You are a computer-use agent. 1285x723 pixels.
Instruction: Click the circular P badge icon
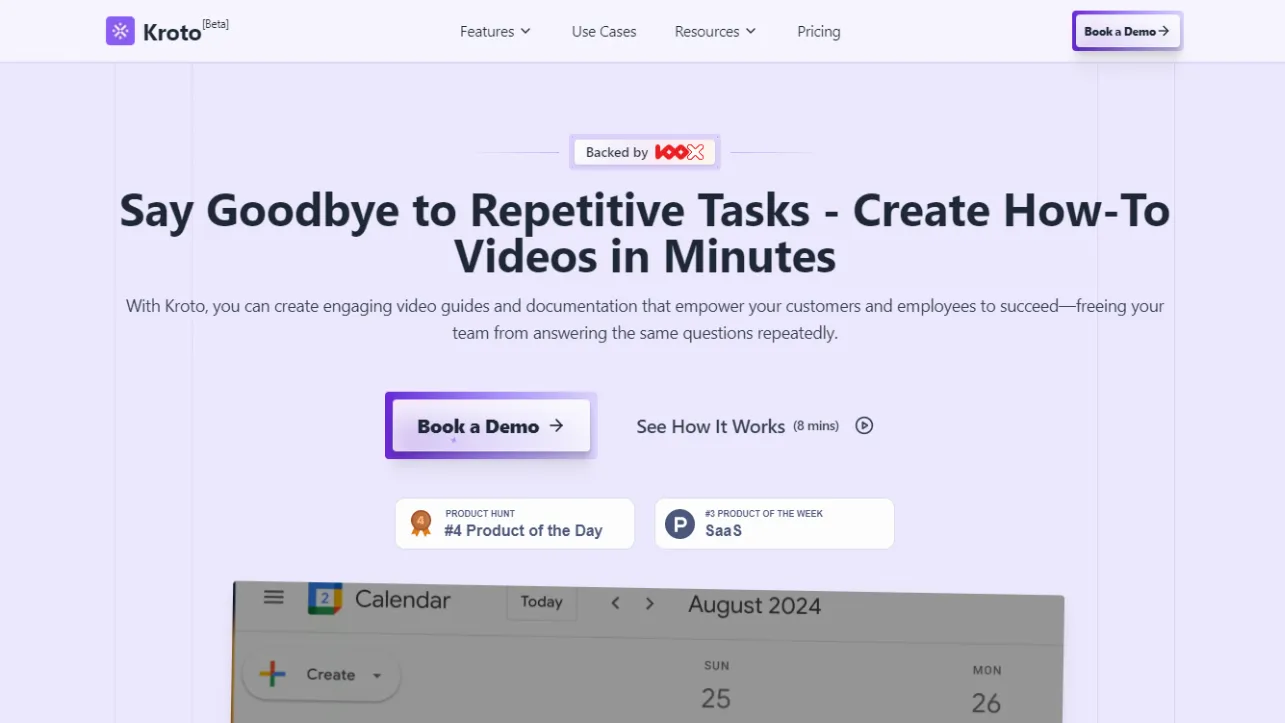click(680, 524)
